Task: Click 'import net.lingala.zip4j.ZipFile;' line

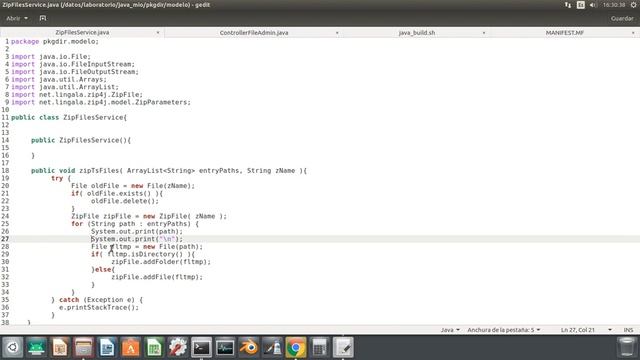Action: (77, 95)
